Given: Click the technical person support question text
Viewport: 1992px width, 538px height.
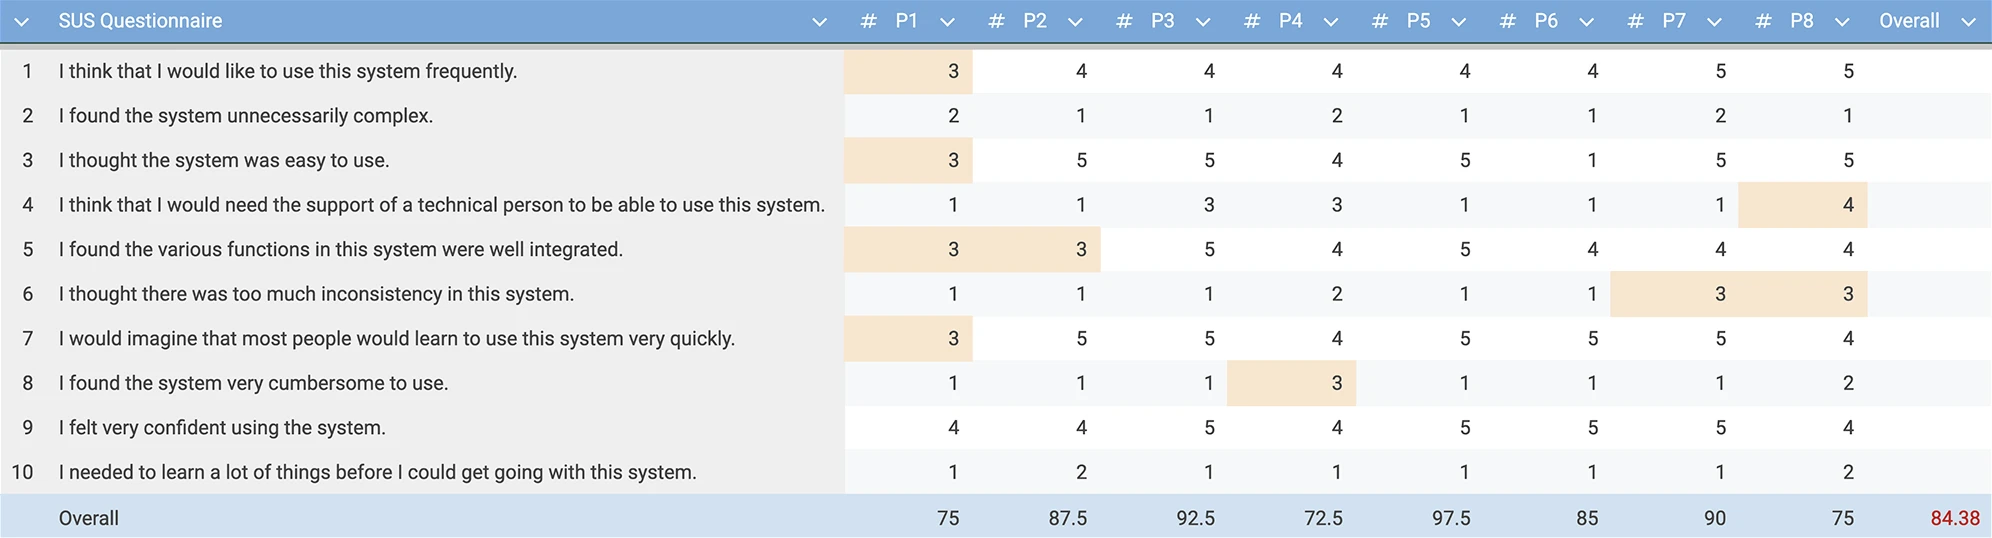Looking at the screenshot, I should click(x=442, y=205).
